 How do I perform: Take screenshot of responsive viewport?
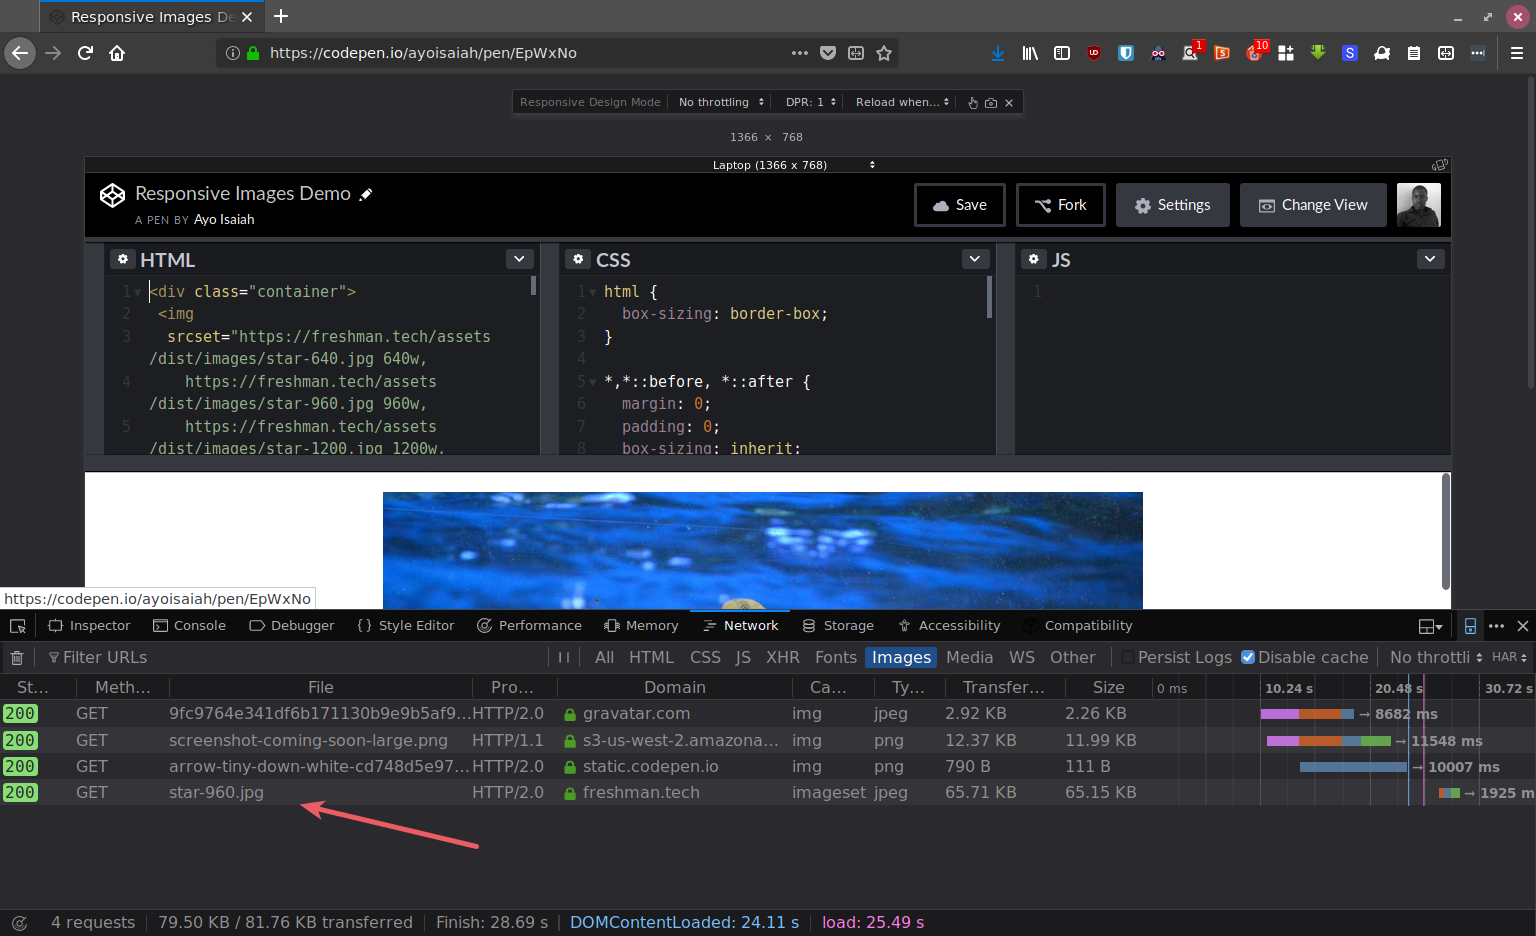pos(991,103)
